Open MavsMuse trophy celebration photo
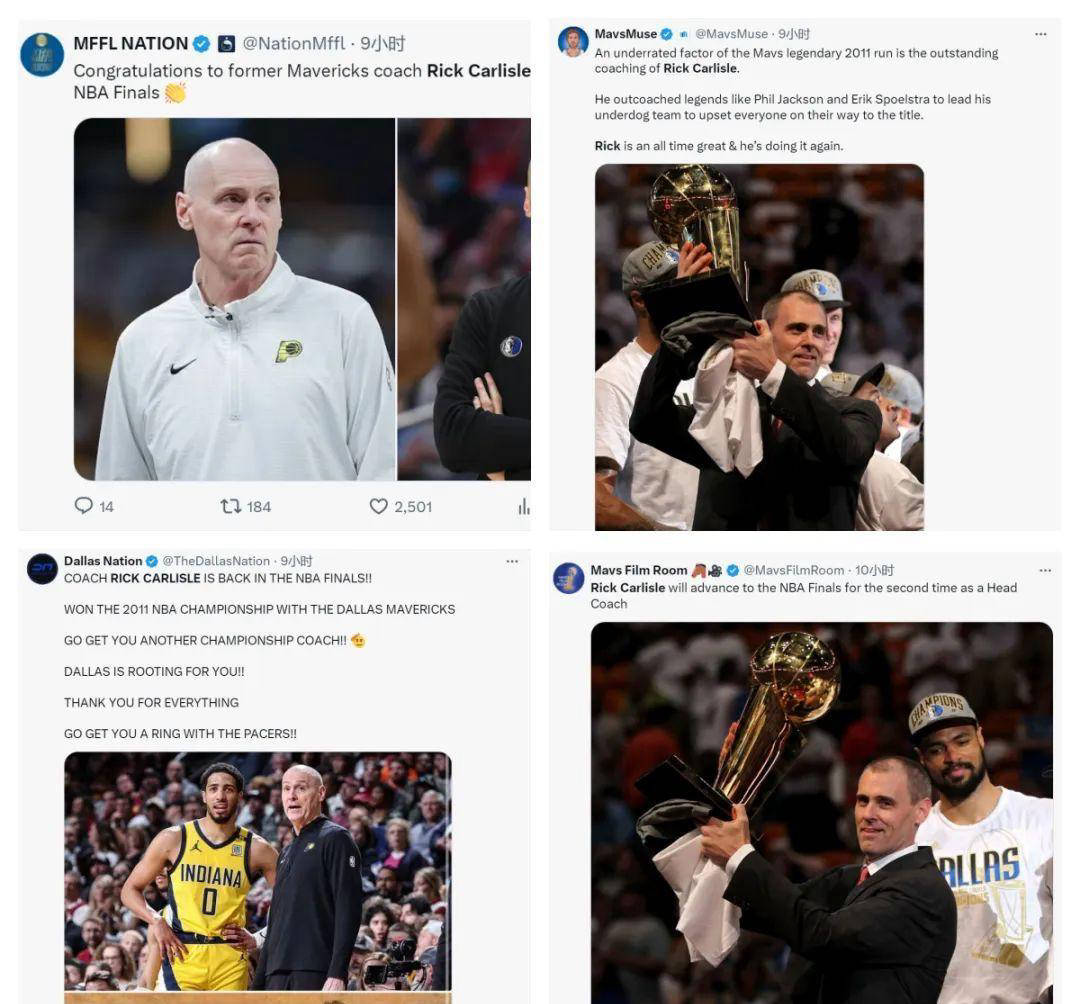The image size is (1080, 1004). click(759, 347)
